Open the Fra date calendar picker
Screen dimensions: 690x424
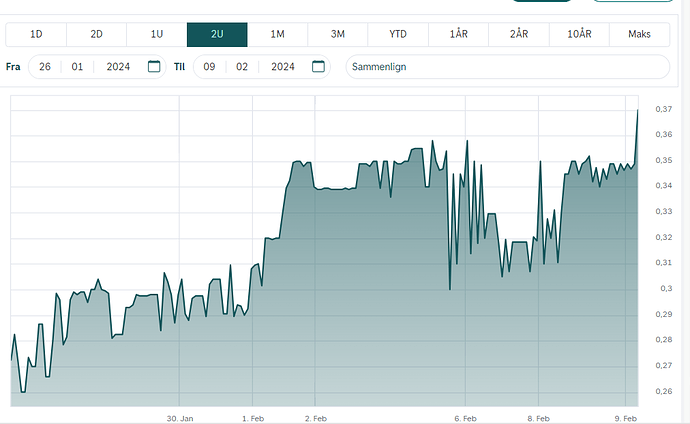tap(154, 67)
